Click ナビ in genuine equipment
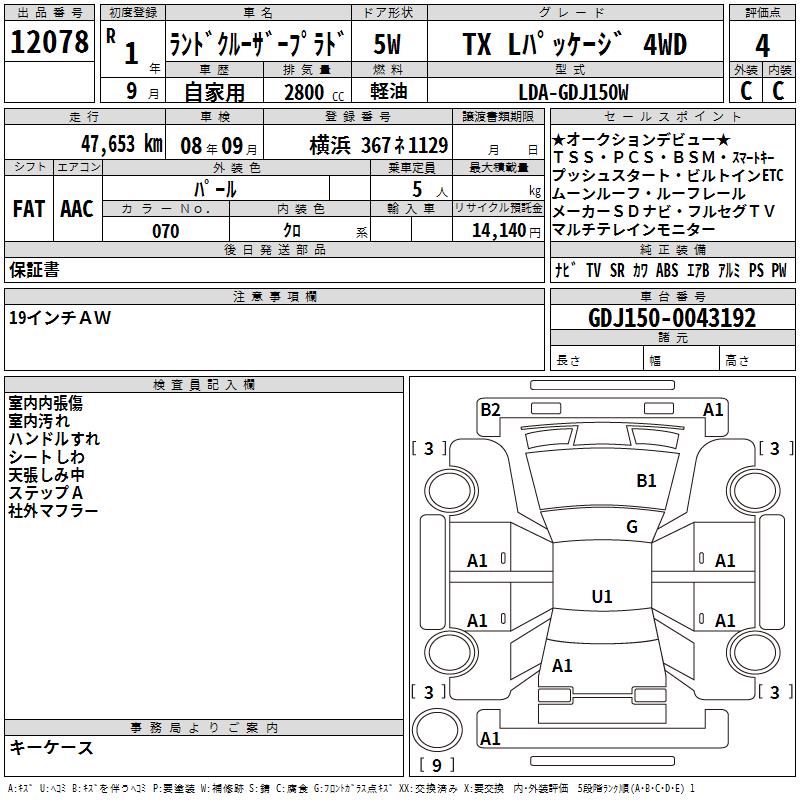The width and height of the screenshot is (800, 800). tap(565, 270)
